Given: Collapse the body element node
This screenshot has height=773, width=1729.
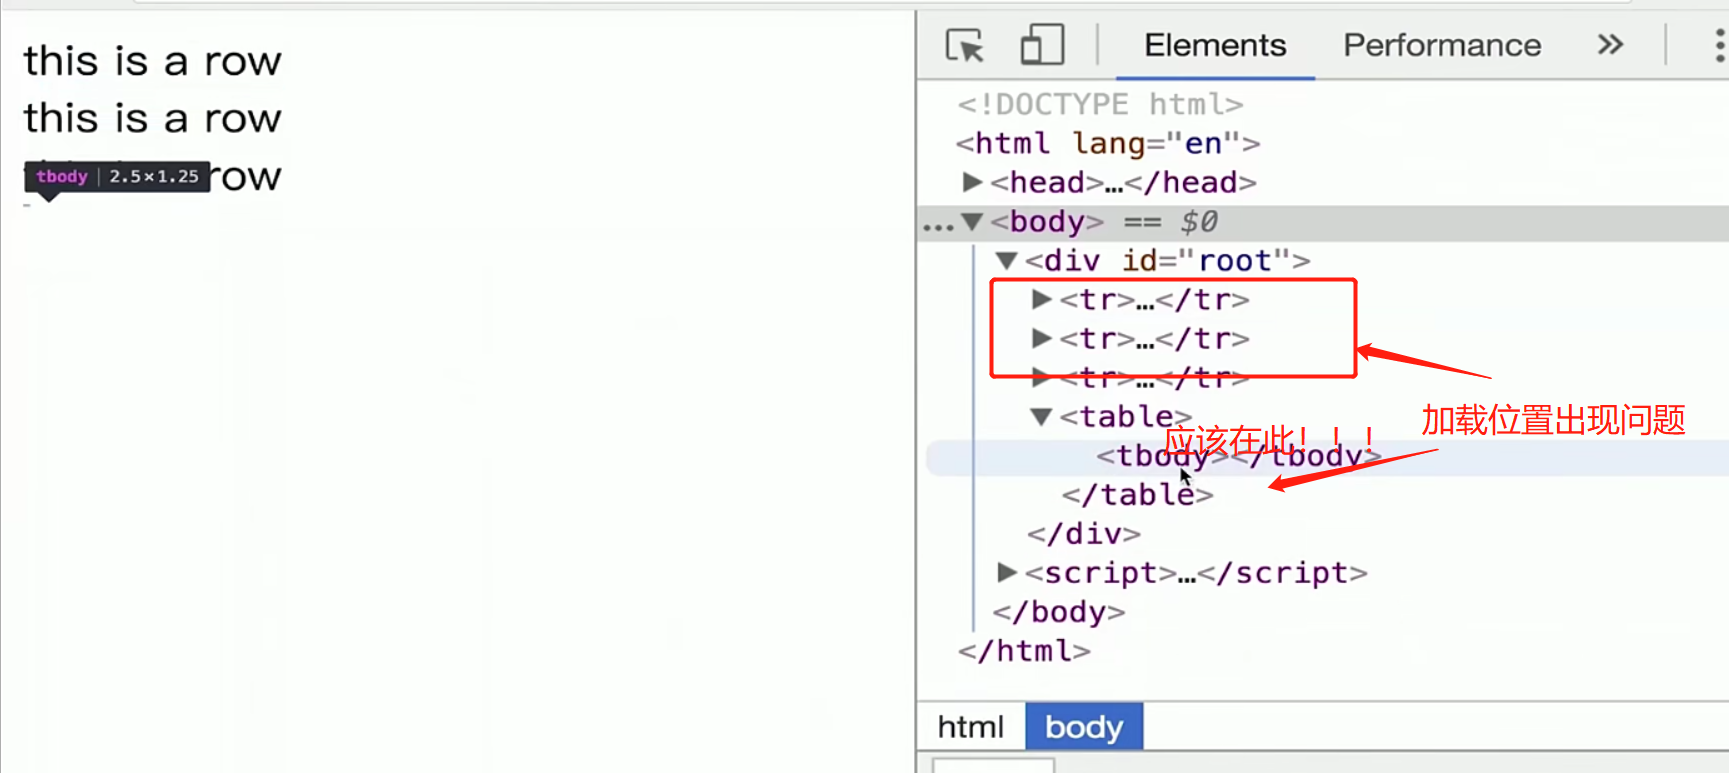Looking at the screenshot, I should 971,221.
